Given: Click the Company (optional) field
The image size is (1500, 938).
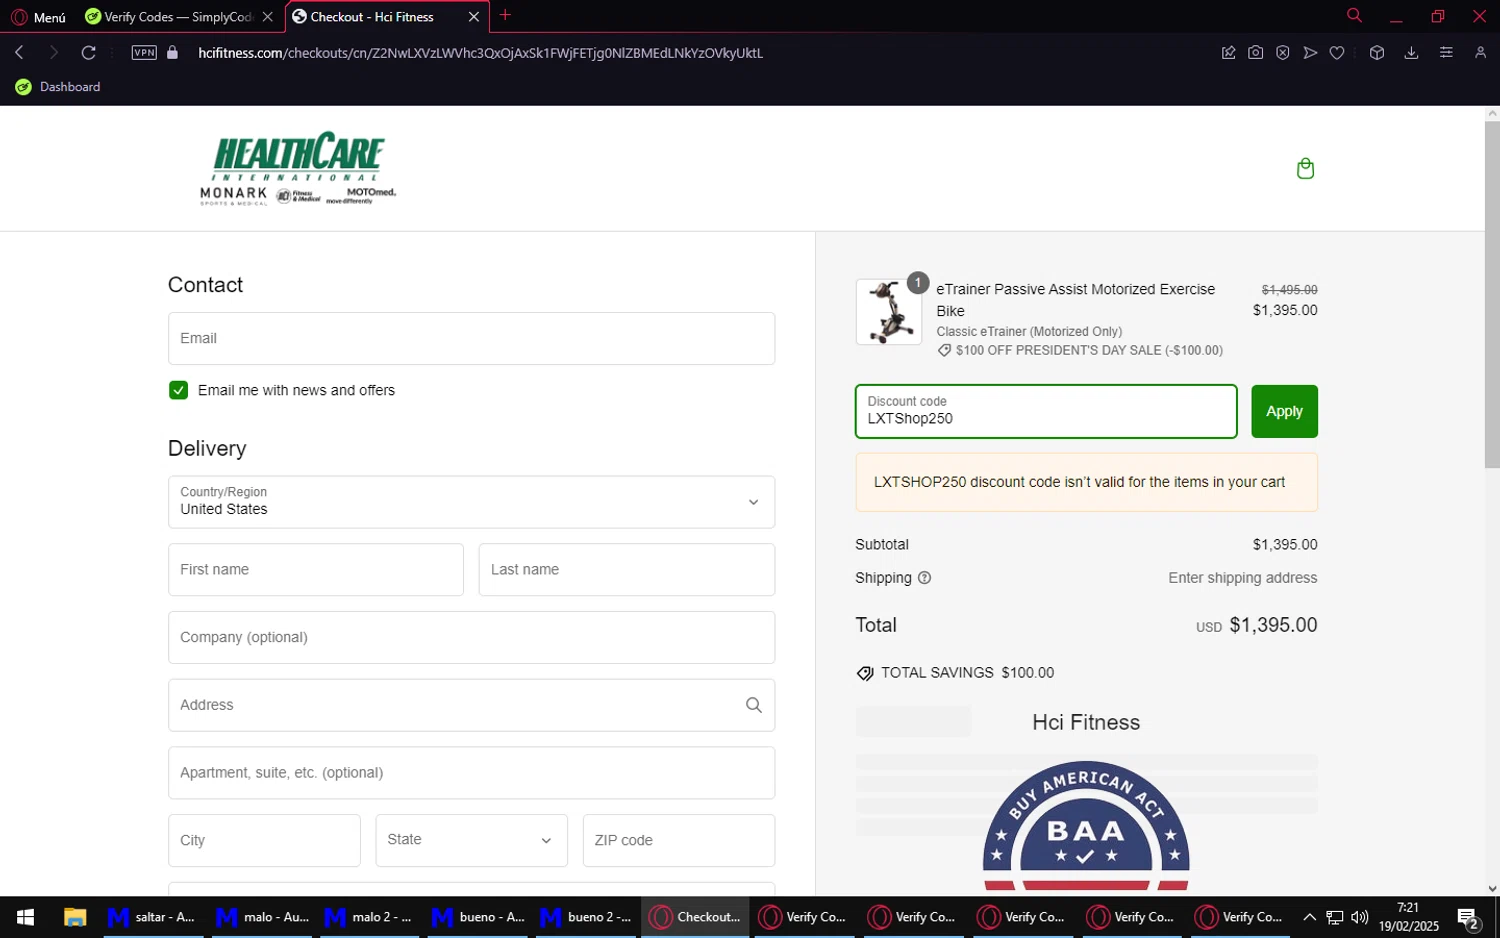Looking at the screenshot, I should point(471,638).
